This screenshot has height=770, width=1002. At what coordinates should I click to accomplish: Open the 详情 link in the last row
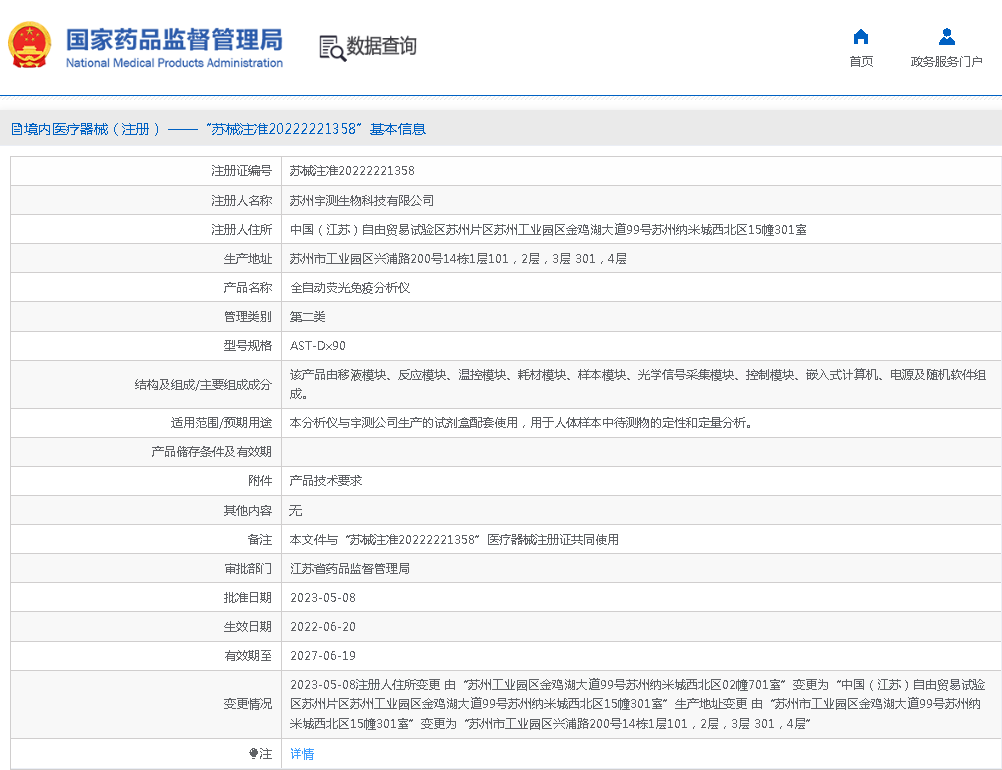302,754
